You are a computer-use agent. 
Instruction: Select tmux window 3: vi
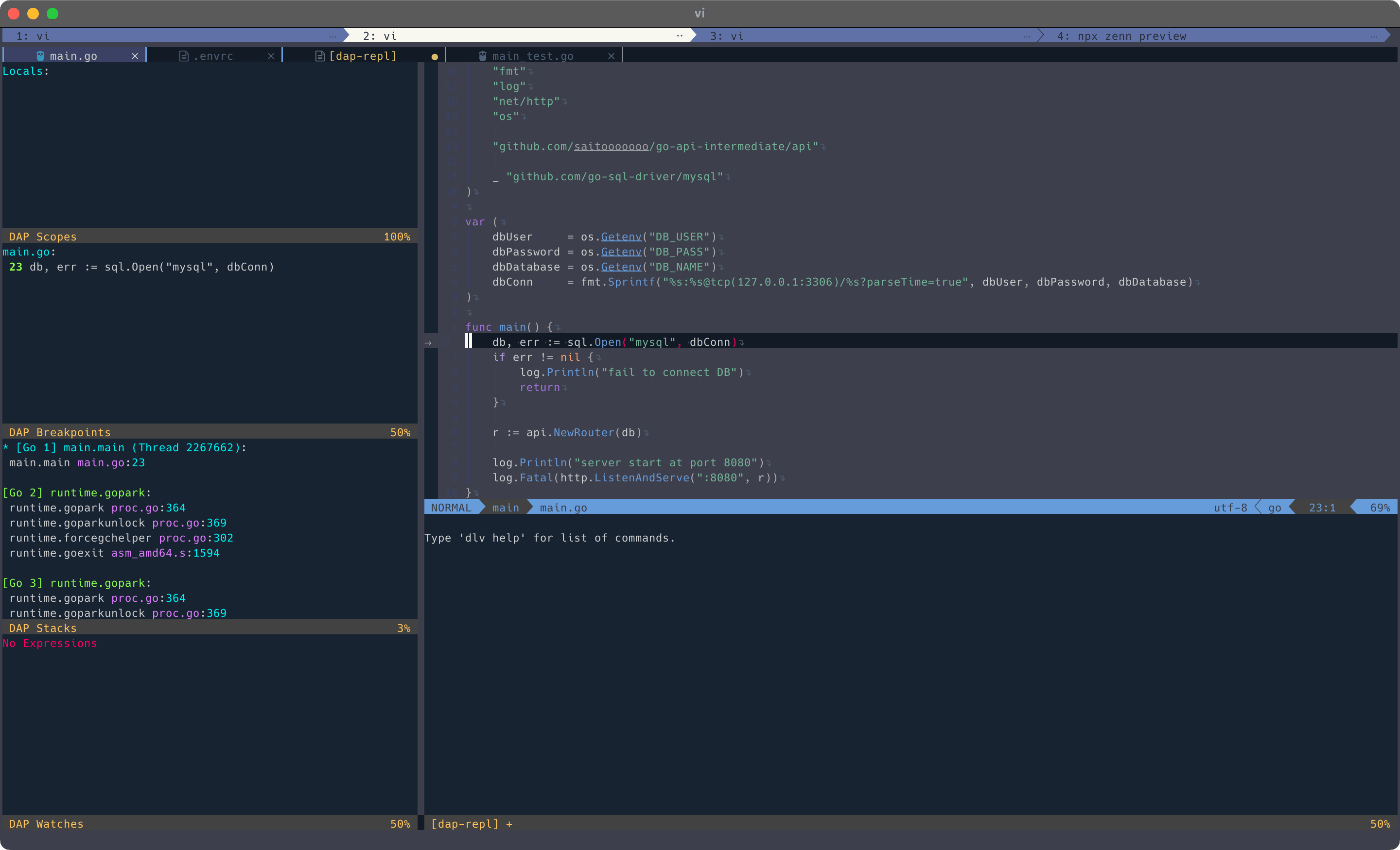pos(867,35)
